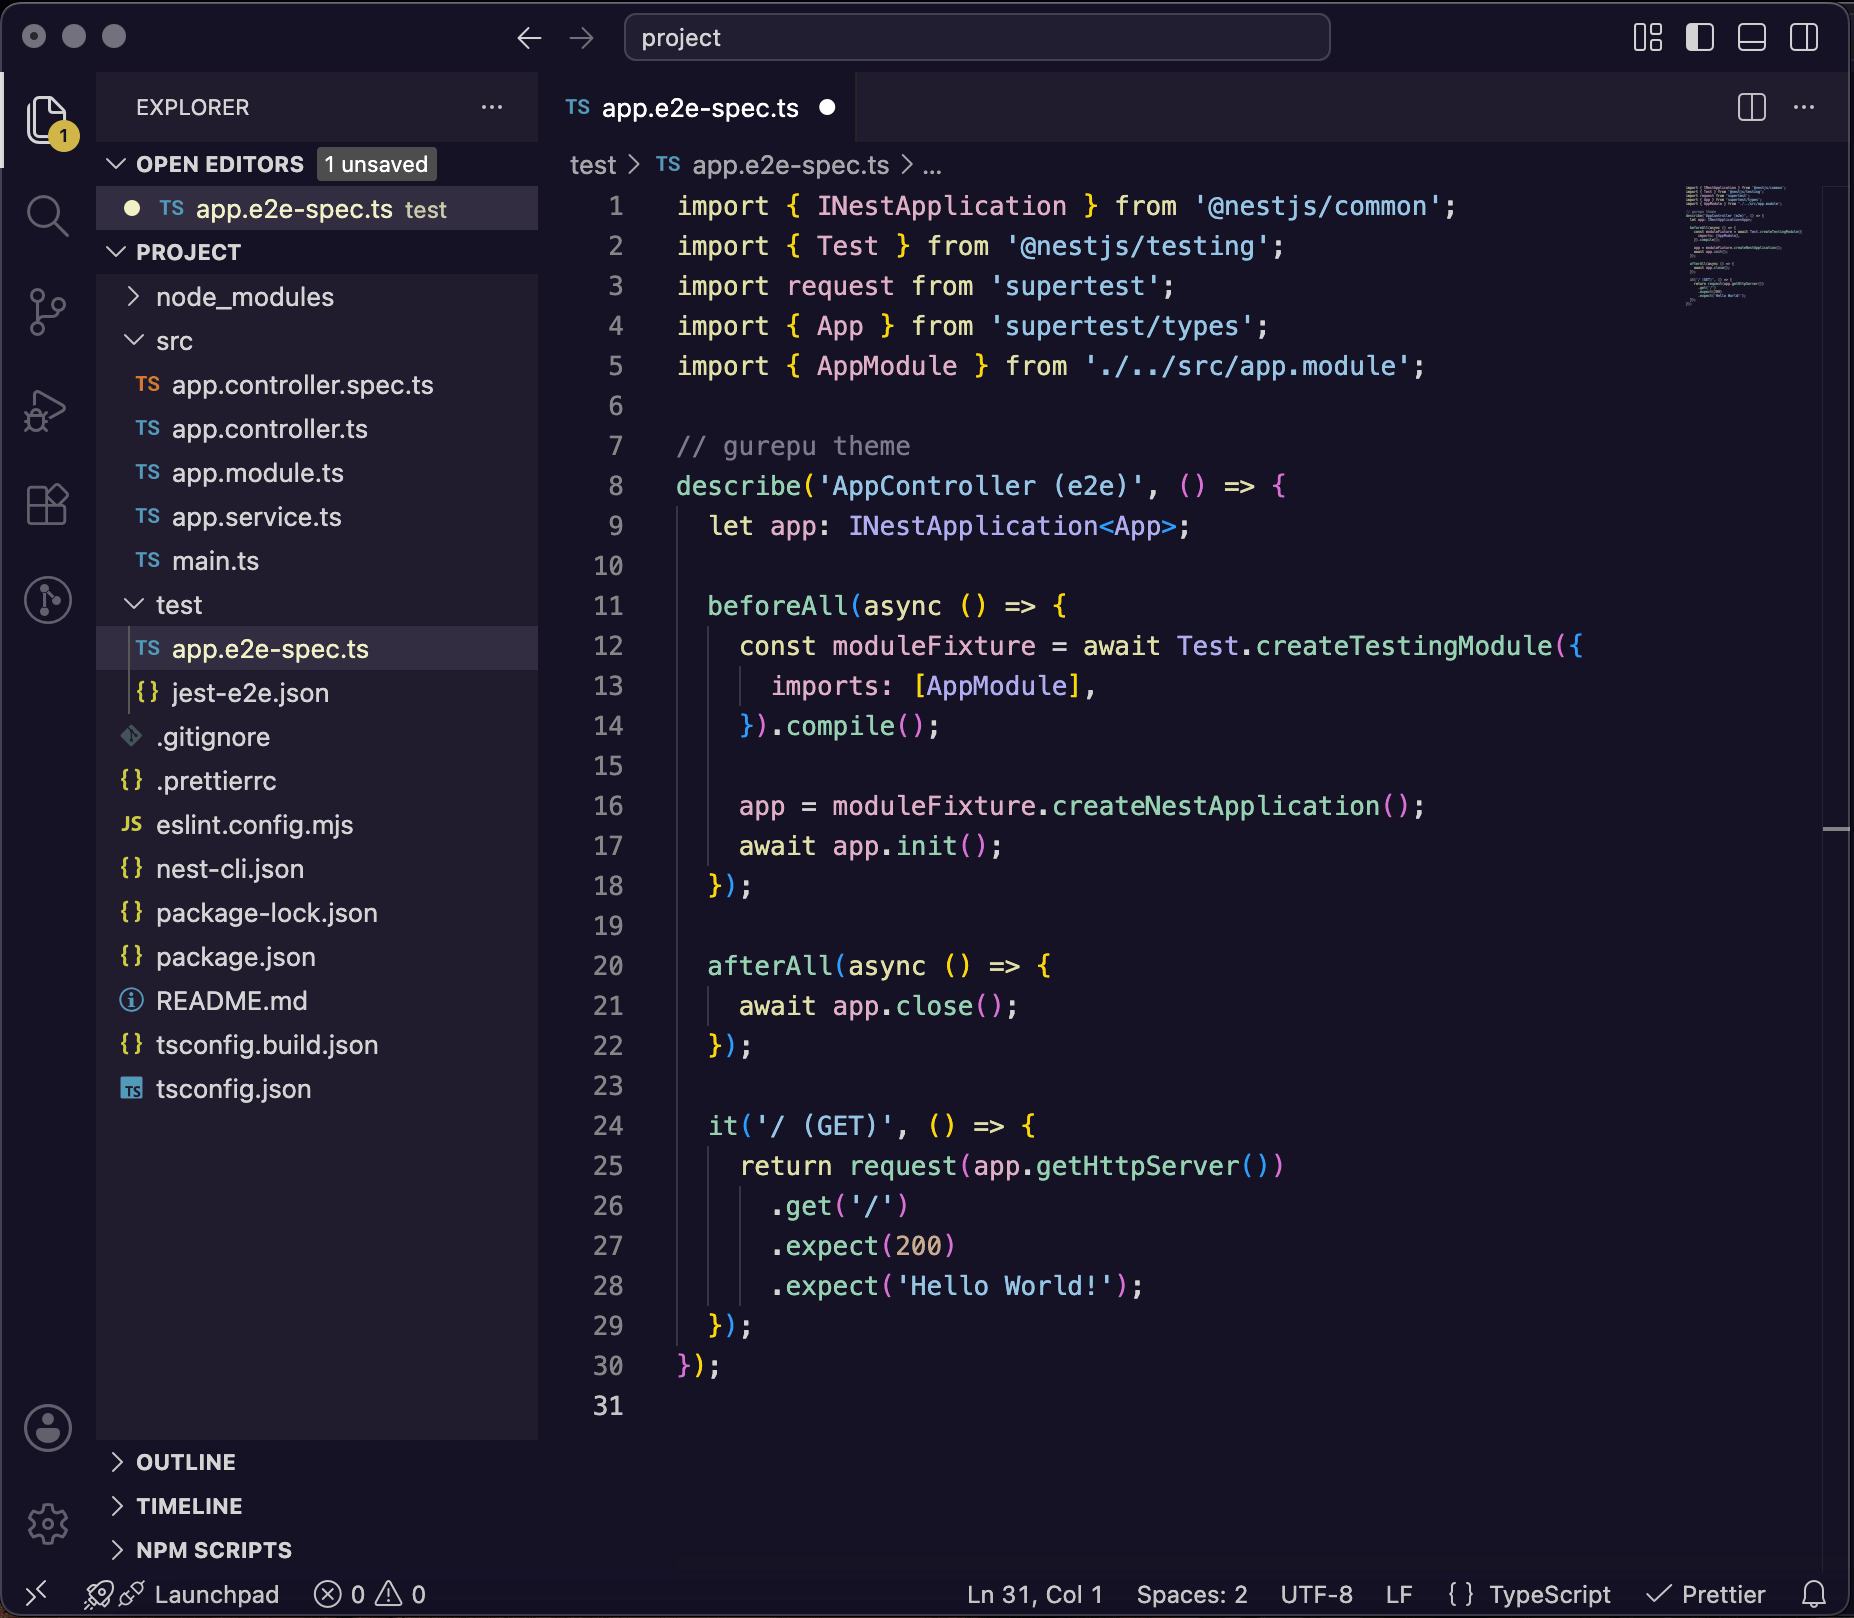Viewport: 1854px width, 1618px height.
Task: Change end of line sequence LF
Action: [x=1399, y=1594]
